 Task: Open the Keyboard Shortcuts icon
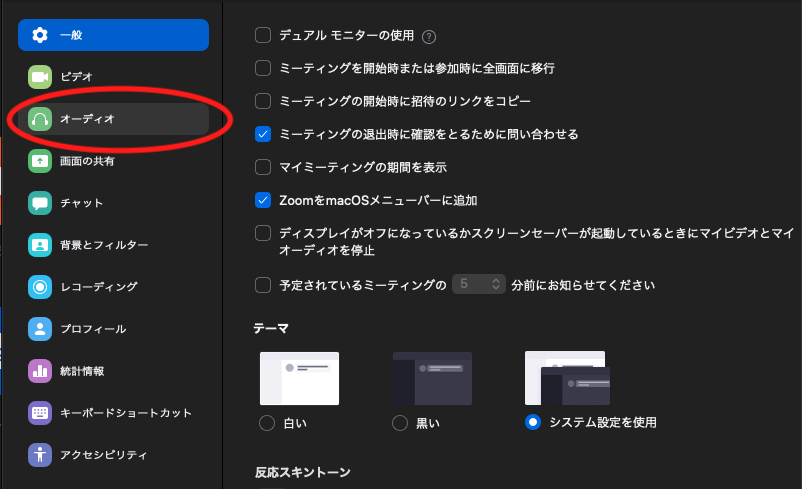(x=40, y=413)
